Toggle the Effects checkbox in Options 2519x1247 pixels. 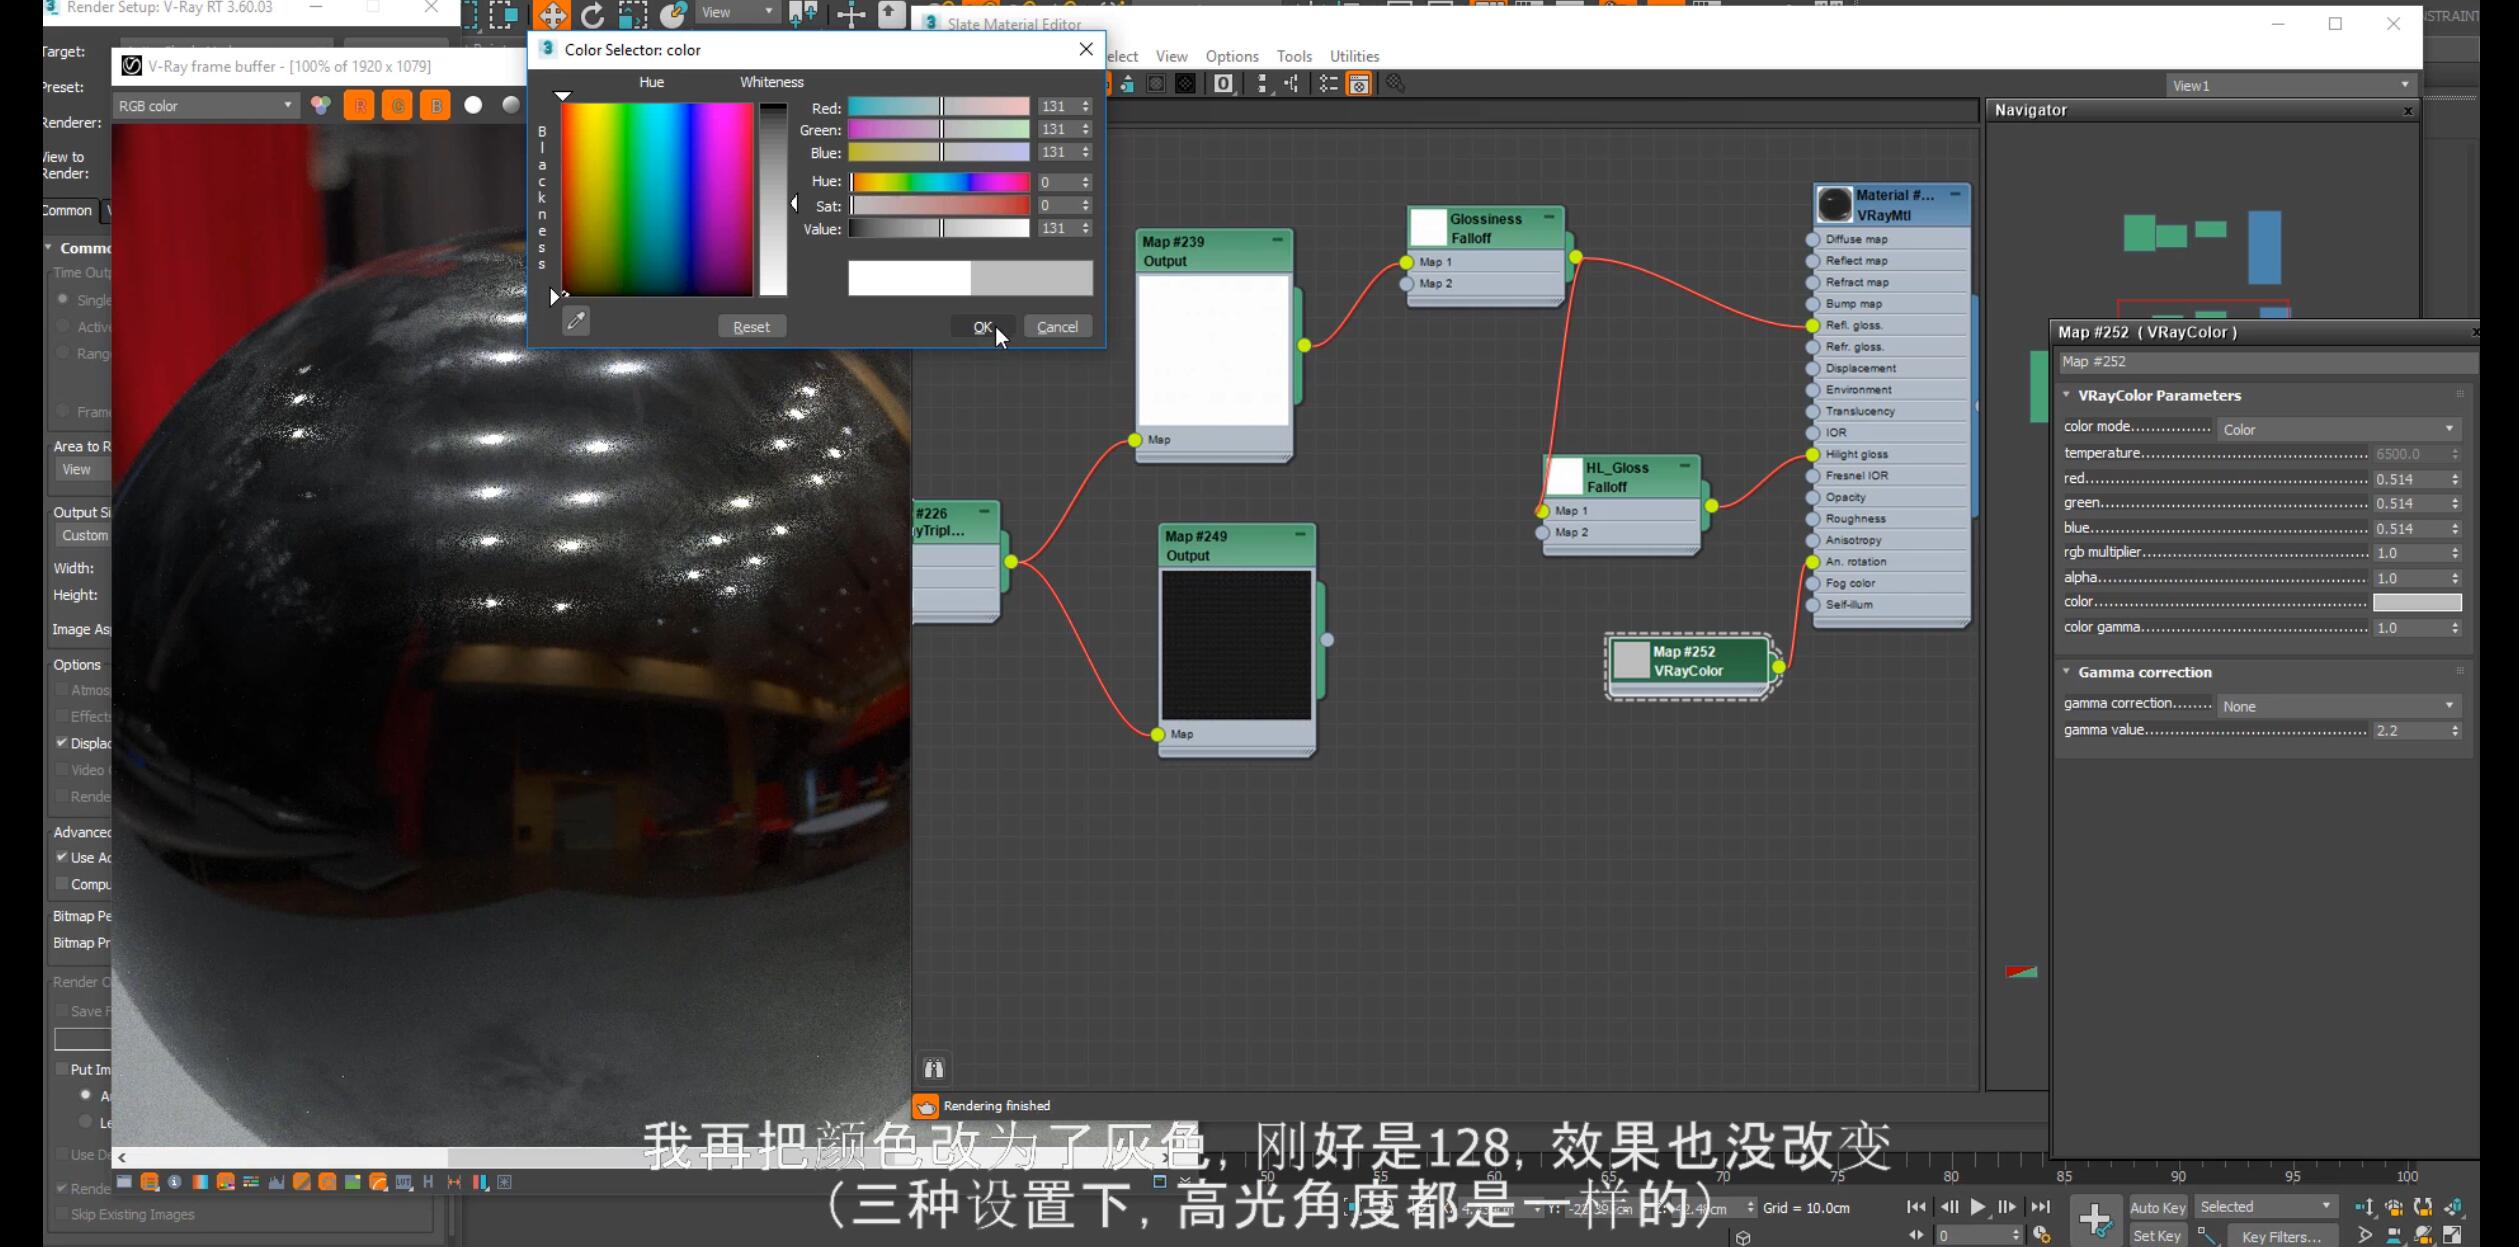pos(62,716)
